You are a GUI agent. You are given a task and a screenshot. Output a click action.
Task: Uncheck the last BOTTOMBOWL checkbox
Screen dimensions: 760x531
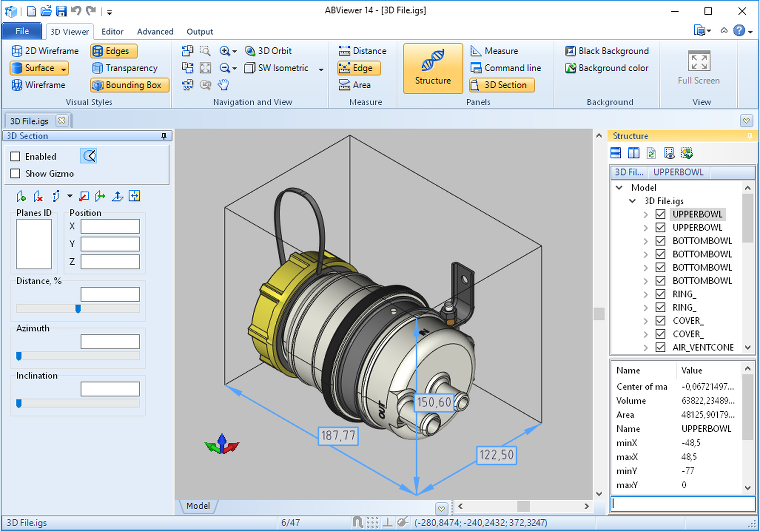[x=660, y=281]
